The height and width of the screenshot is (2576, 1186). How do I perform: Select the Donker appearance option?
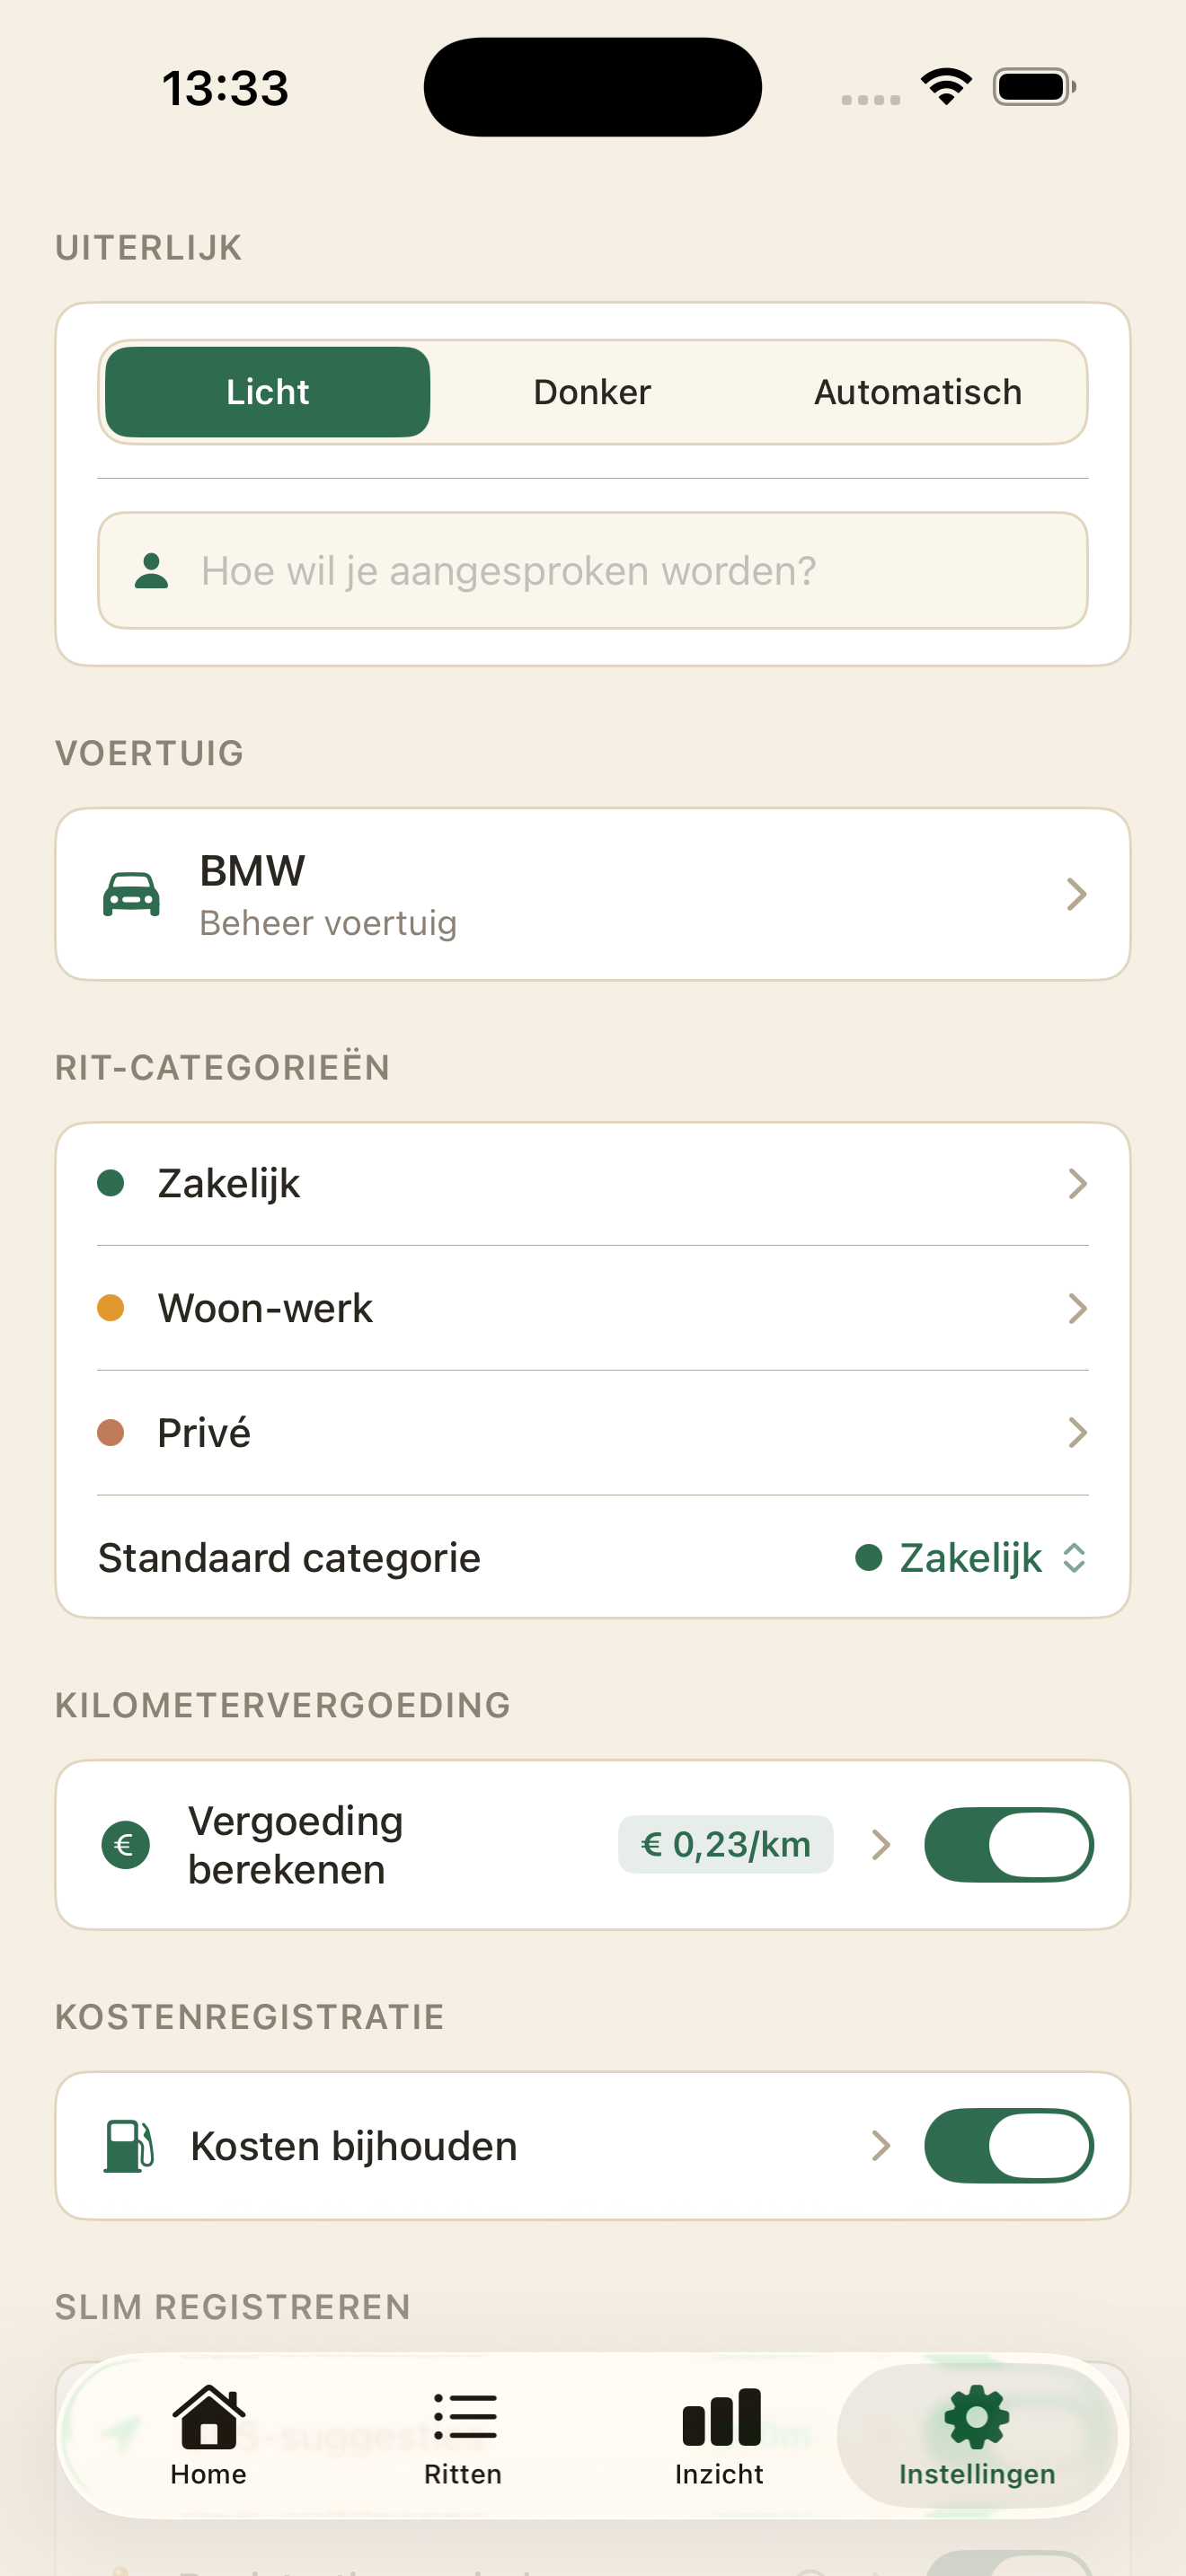tap(592, 392)
